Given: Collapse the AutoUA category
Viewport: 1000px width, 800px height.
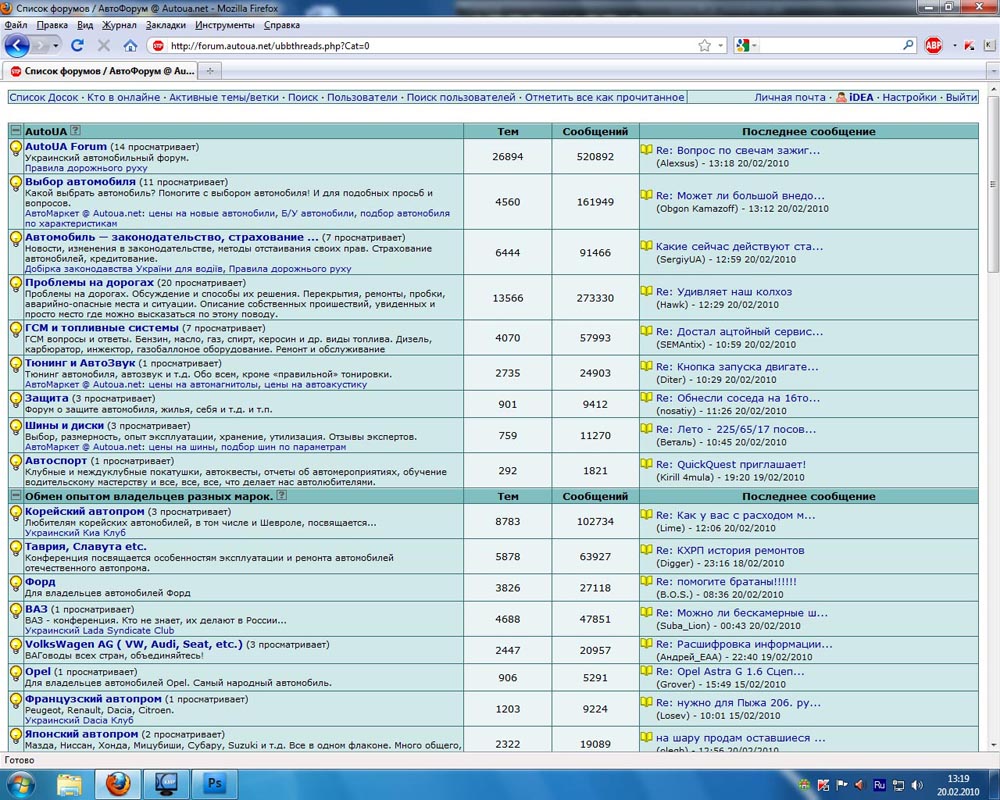Looking at the screenshot, I should 16,131.
